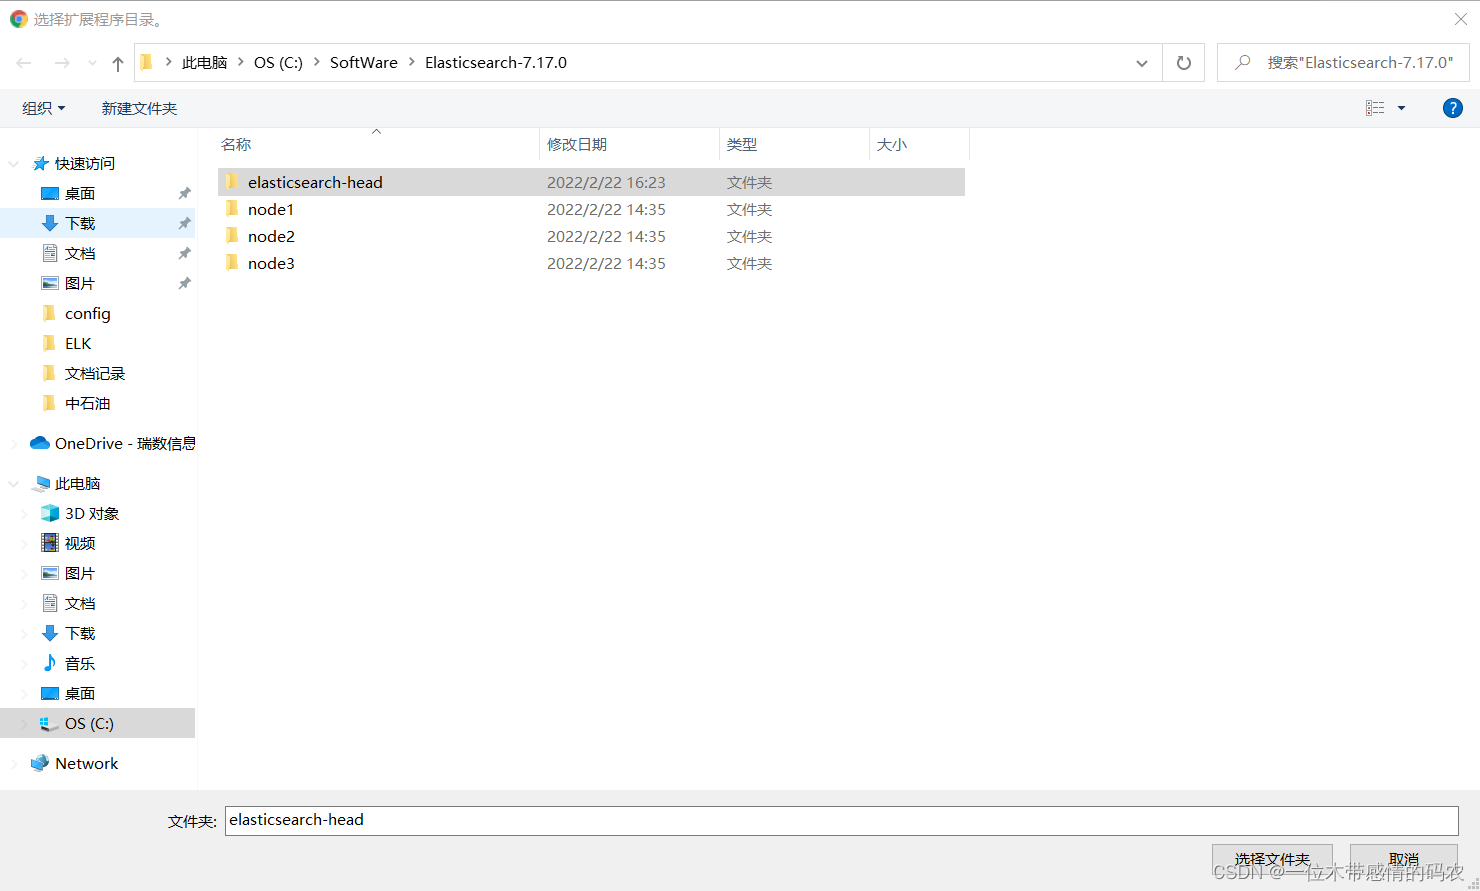This screenshot has width=1480, height=891.
Task: Click the 新建文件夹 new folder button
Action: click(139, 108)
